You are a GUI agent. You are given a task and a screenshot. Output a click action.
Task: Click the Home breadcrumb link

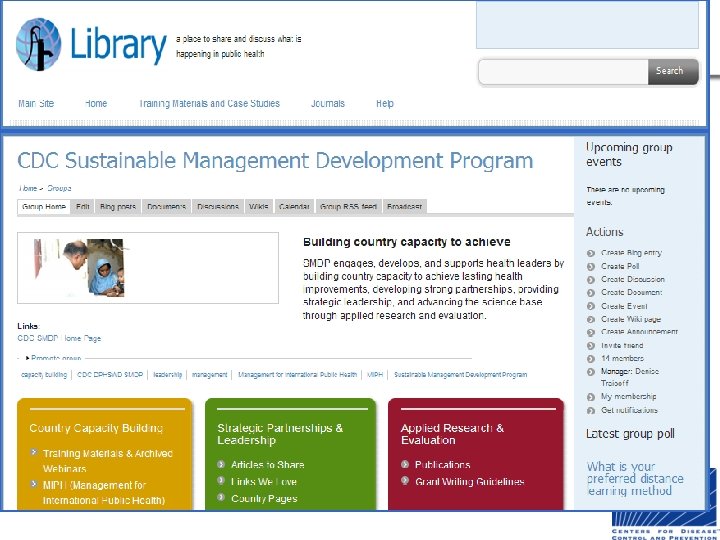pos(28,188)
